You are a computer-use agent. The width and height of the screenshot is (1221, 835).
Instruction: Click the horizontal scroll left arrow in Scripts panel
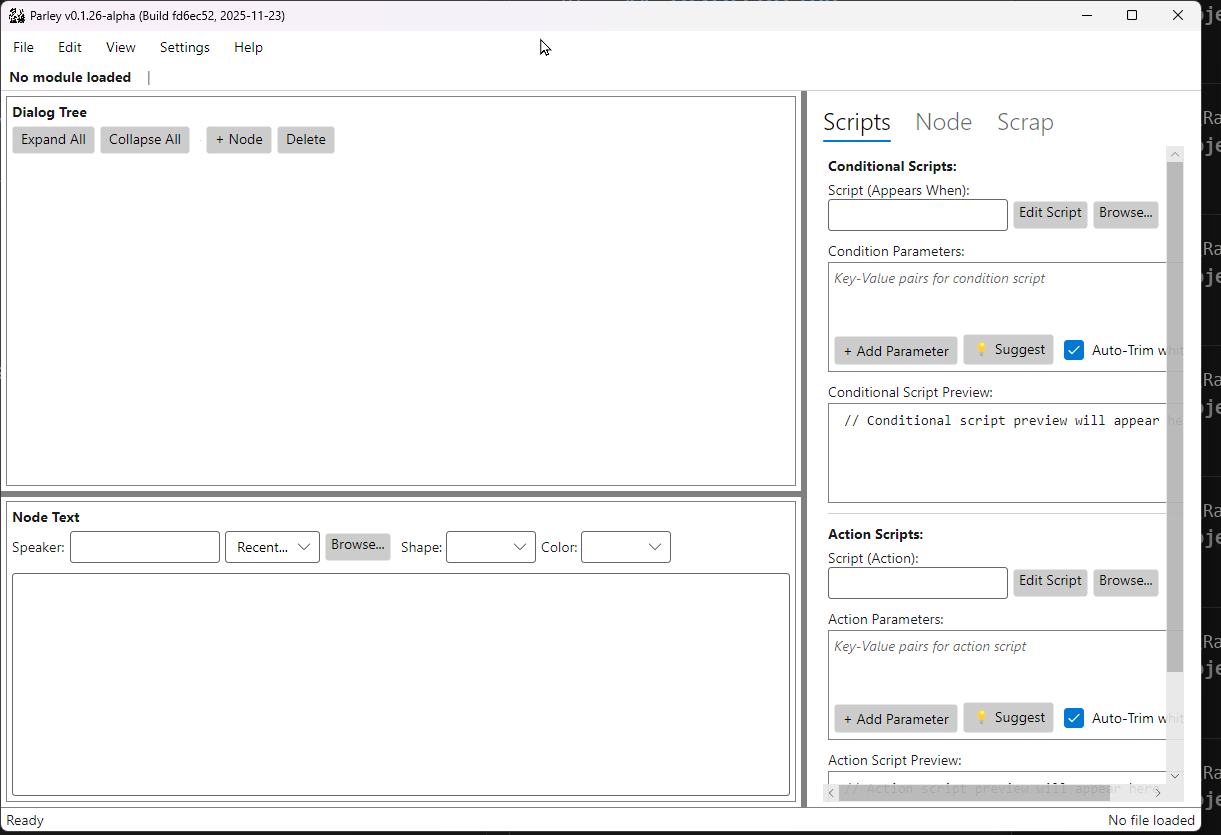point(832,793)
